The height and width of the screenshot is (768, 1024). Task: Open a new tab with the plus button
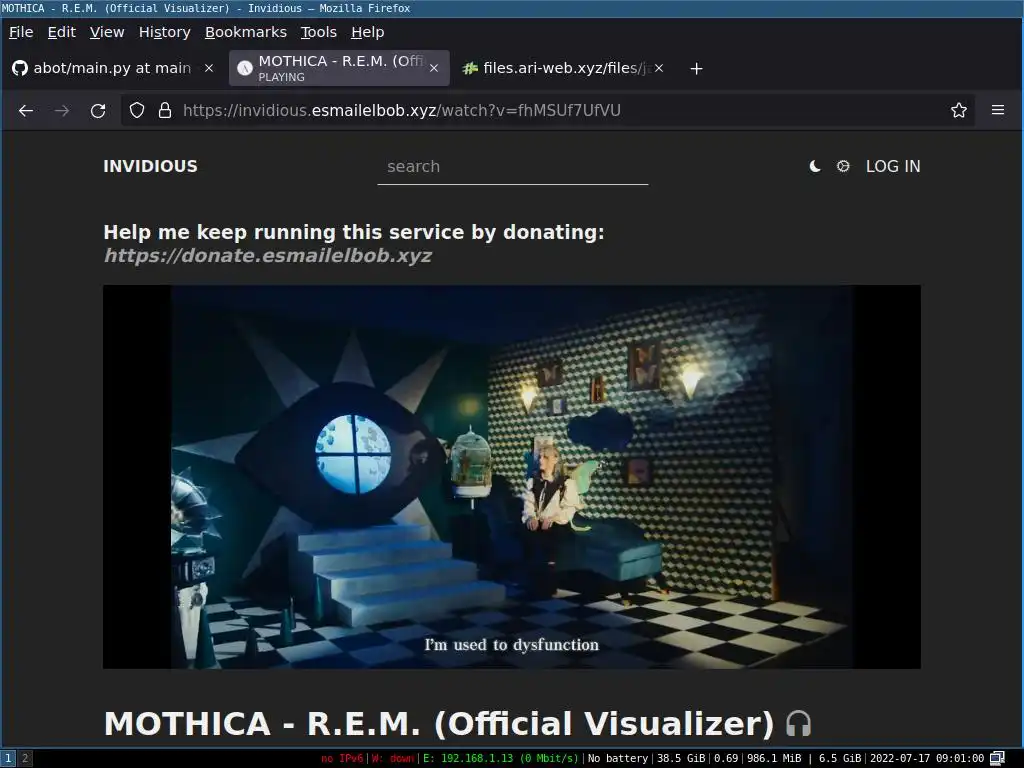(x=696, y=69)
